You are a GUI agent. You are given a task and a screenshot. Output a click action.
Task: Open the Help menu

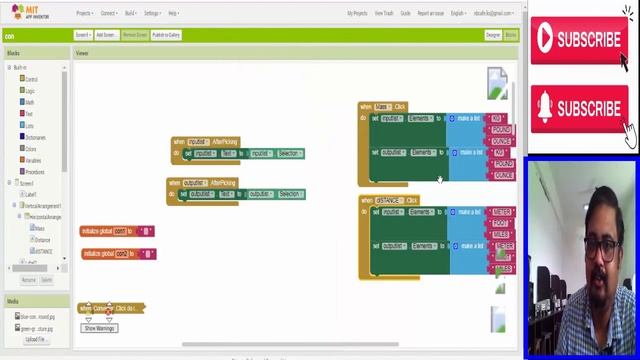tap(173, 13)
